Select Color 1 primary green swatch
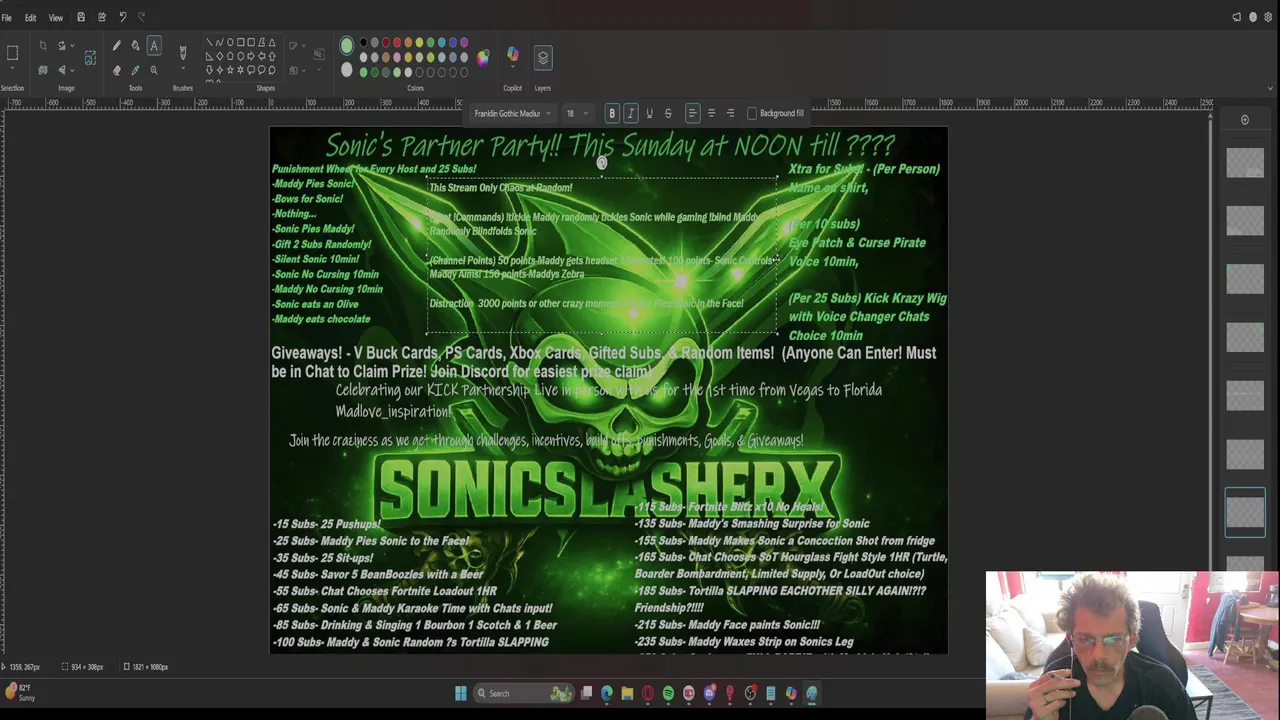1280x720 pixels. [x=346, y=45]
